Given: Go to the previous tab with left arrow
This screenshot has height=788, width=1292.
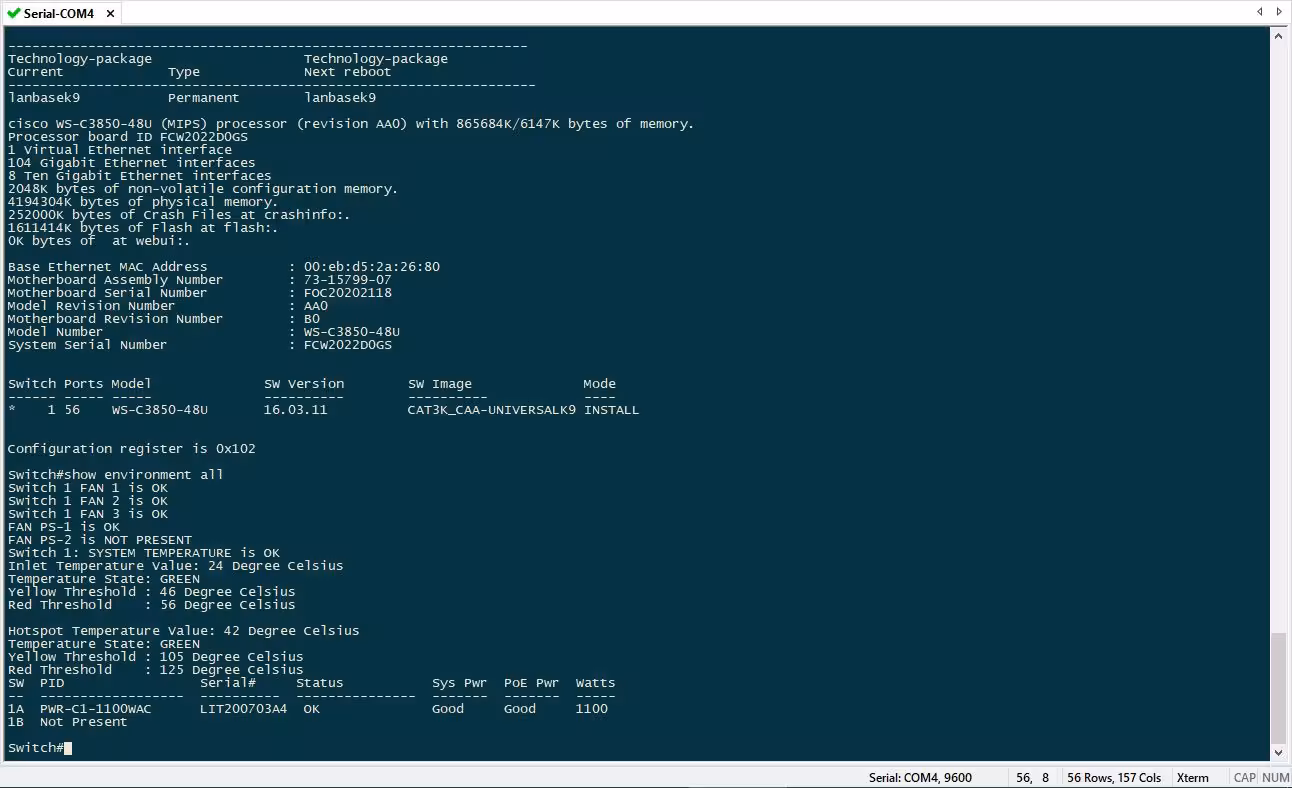Looking at the screenshot, I should [x=1260, y=12].
